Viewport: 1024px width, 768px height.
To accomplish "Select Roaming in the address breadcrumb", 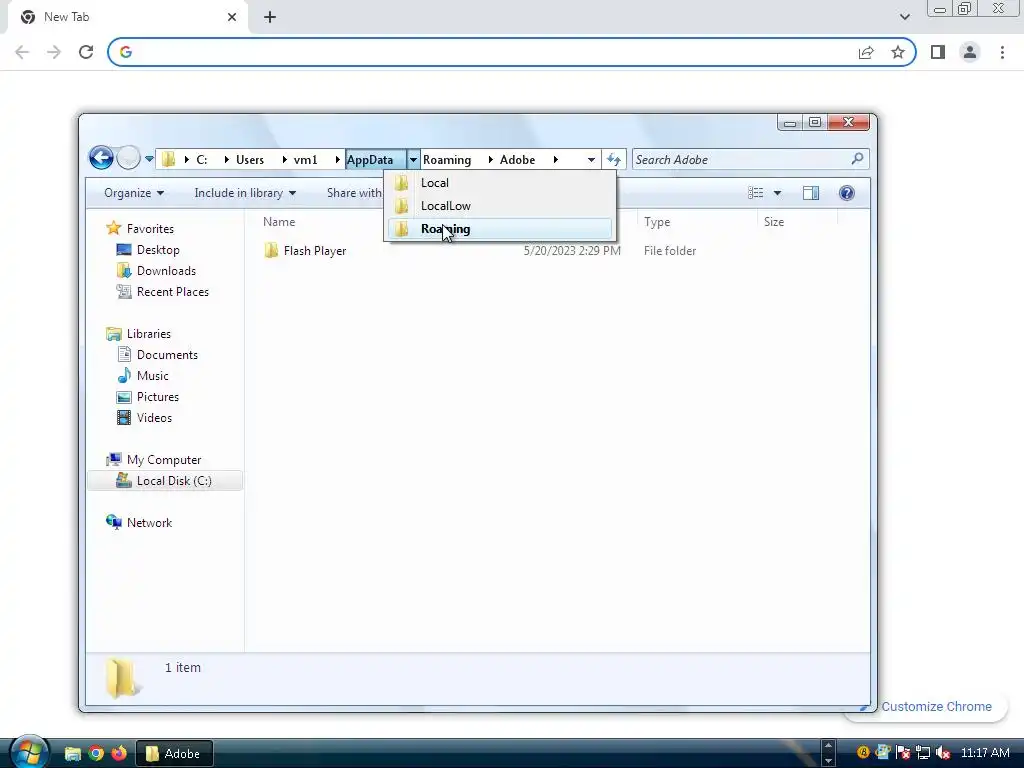I will [x=447, y=159].
